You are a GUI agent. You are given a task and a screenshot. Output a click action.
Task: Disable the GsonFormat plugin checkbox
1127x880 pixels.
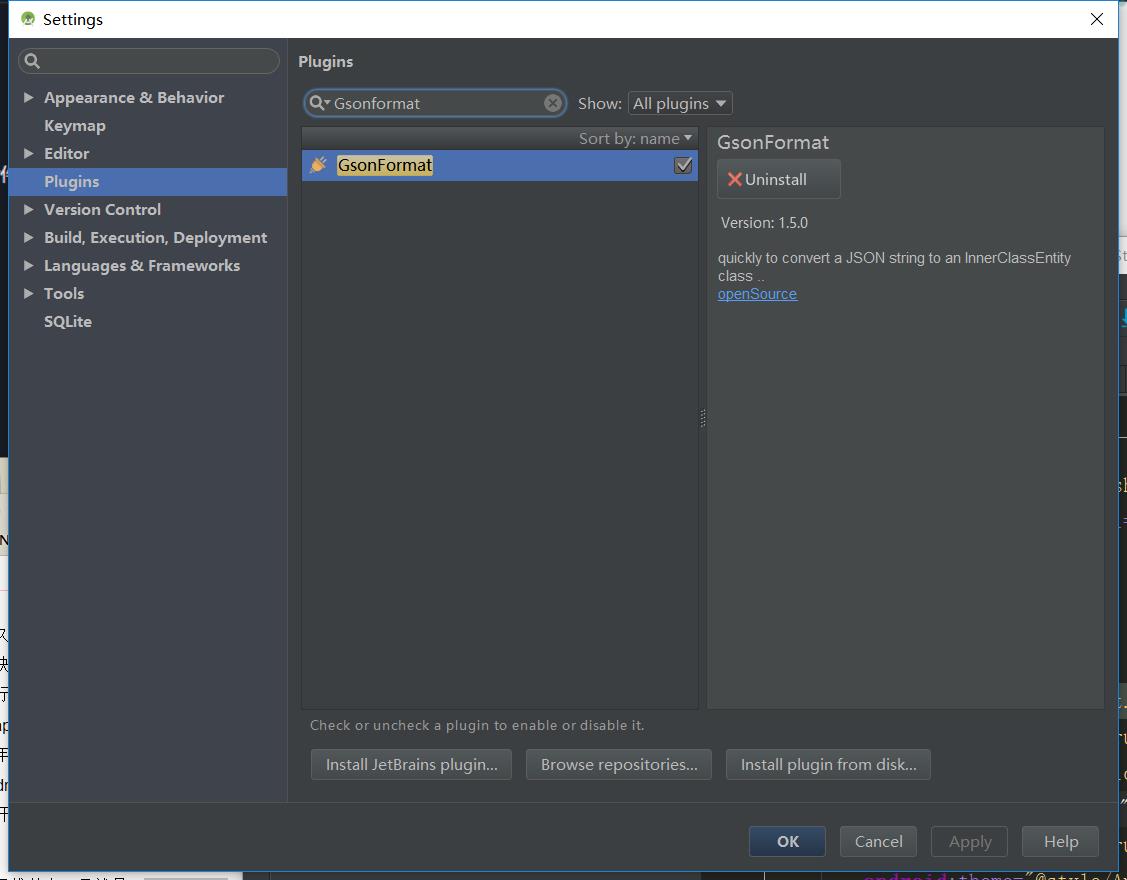pyautogui.click(x=683, y=165)
